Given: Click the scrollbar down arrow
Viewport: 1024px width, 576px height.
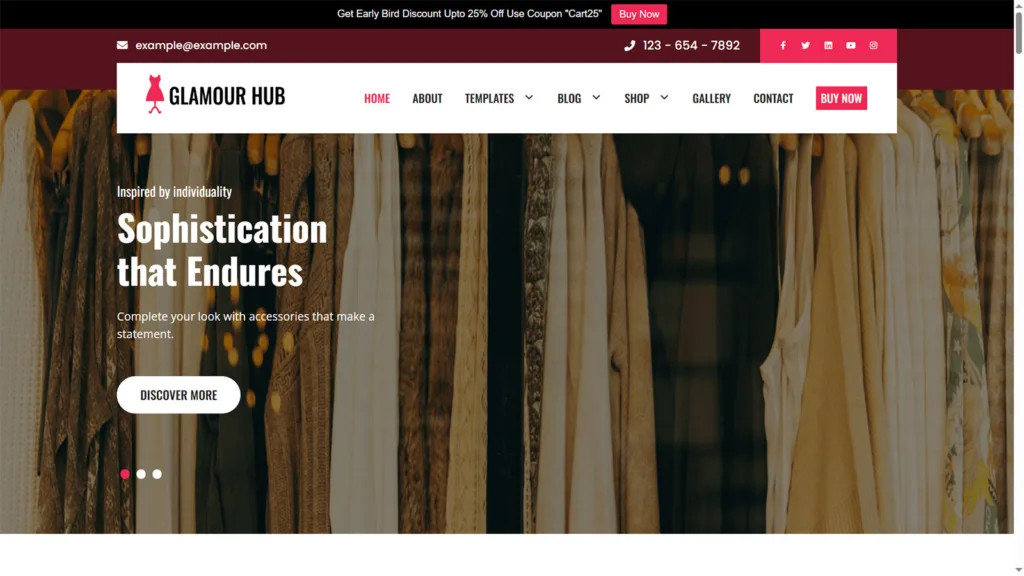Looking at the screenshot, I should point(1018,570).
